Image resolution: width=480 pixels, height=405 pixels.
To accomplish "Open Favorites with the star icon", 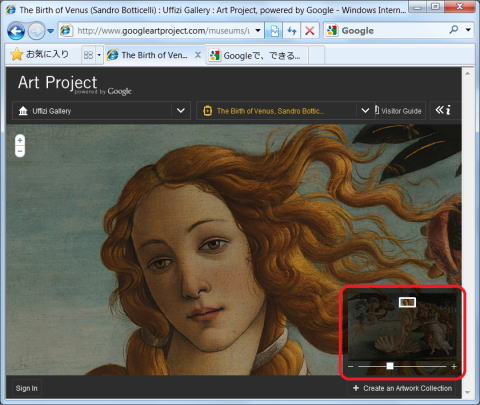I will 17,54.
